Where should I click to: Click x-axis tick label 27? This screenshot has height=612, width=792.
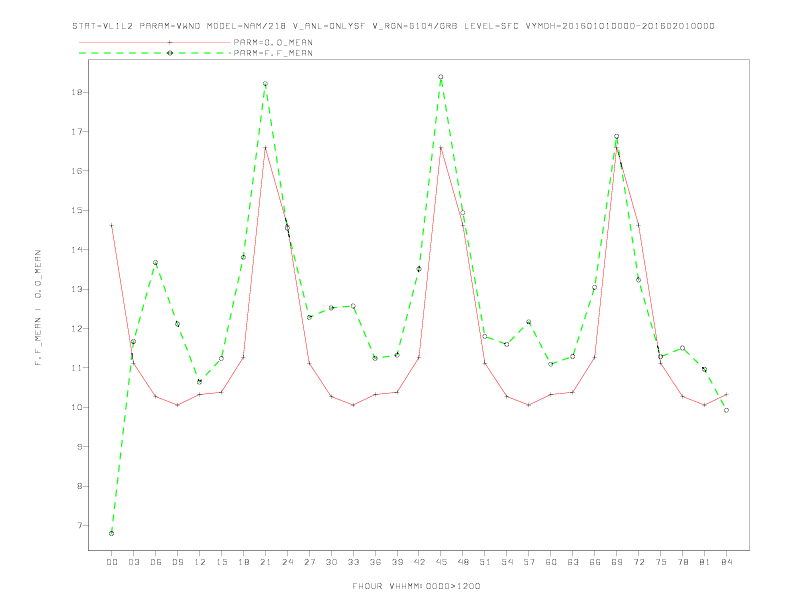click(309, 562)
